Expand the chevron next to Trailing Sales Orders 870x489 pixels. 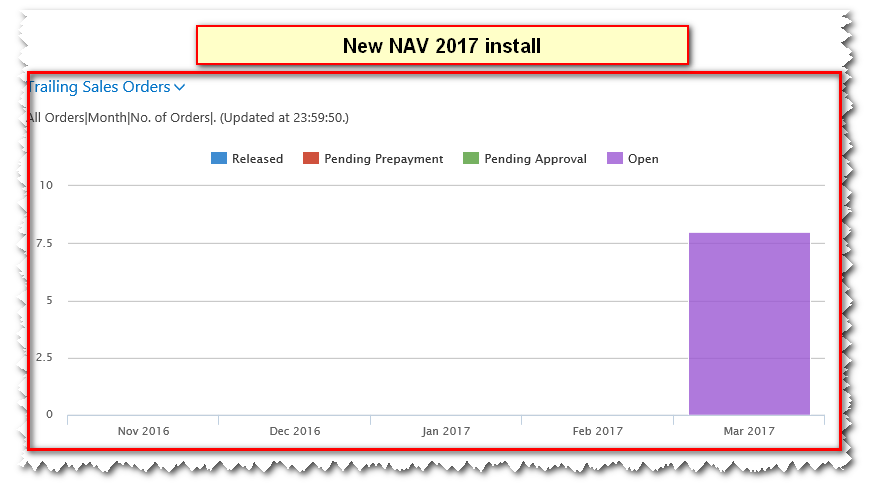point(180,88)
